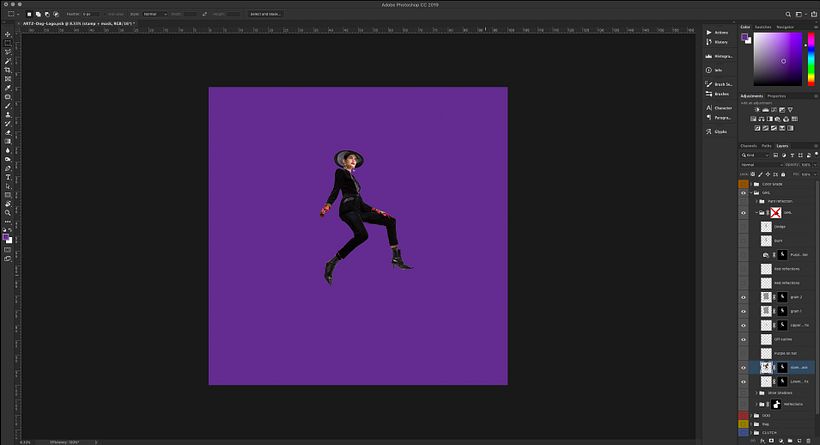Click the foreground color swatch in toolbar
The height and width of the screenshot is (445, 820).
pyautogui.click(x=6, y=236)
